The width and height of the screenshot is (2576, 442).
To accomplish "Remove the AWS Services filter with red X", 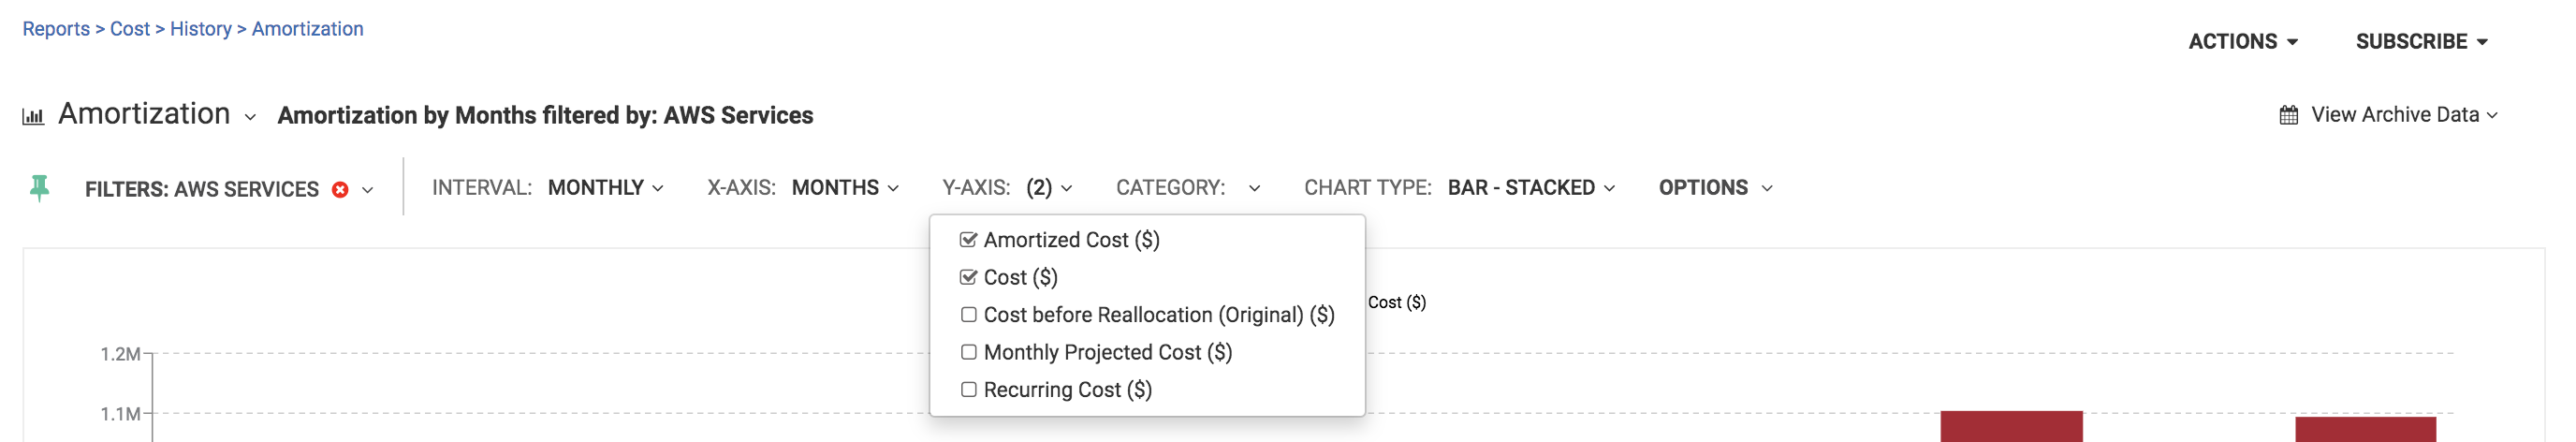I will [x=340, y=189].
